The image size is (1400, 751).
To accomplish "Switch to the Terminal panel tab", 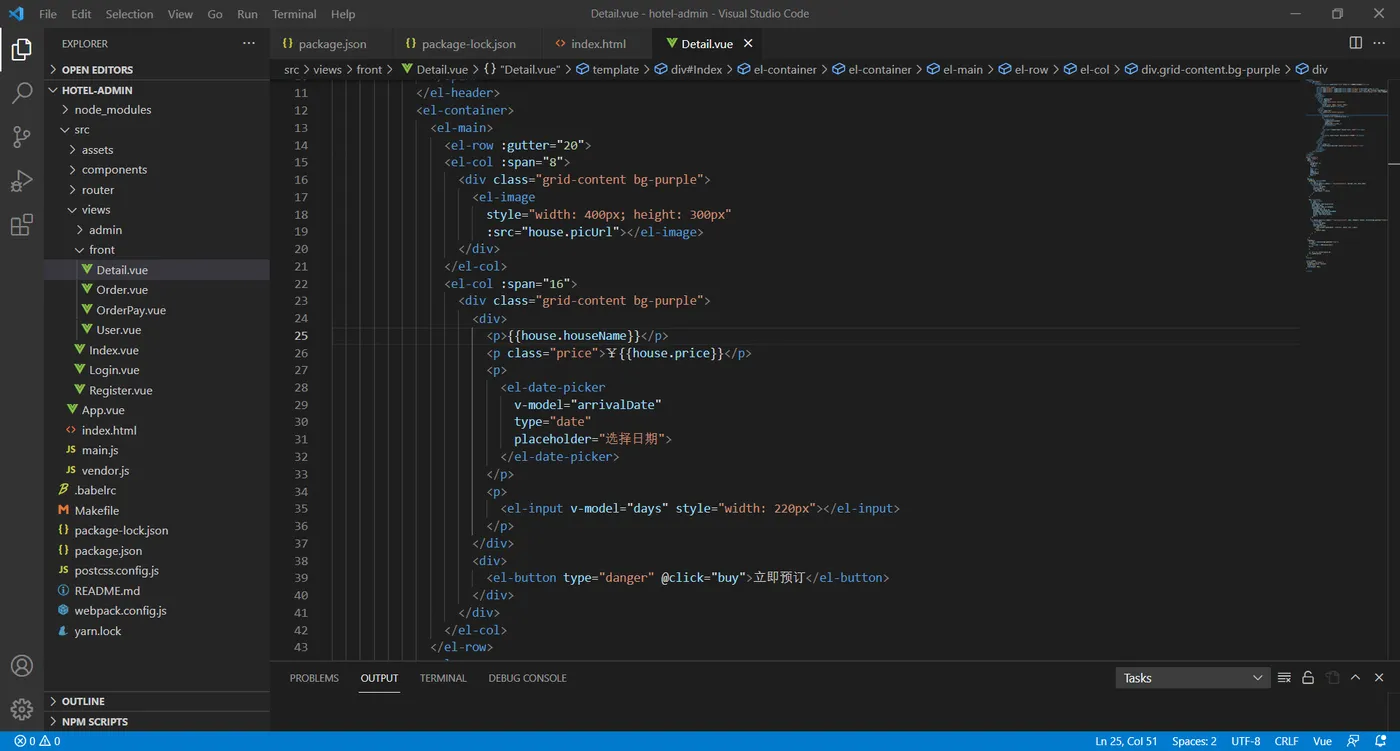I will (x=443, y=678).
